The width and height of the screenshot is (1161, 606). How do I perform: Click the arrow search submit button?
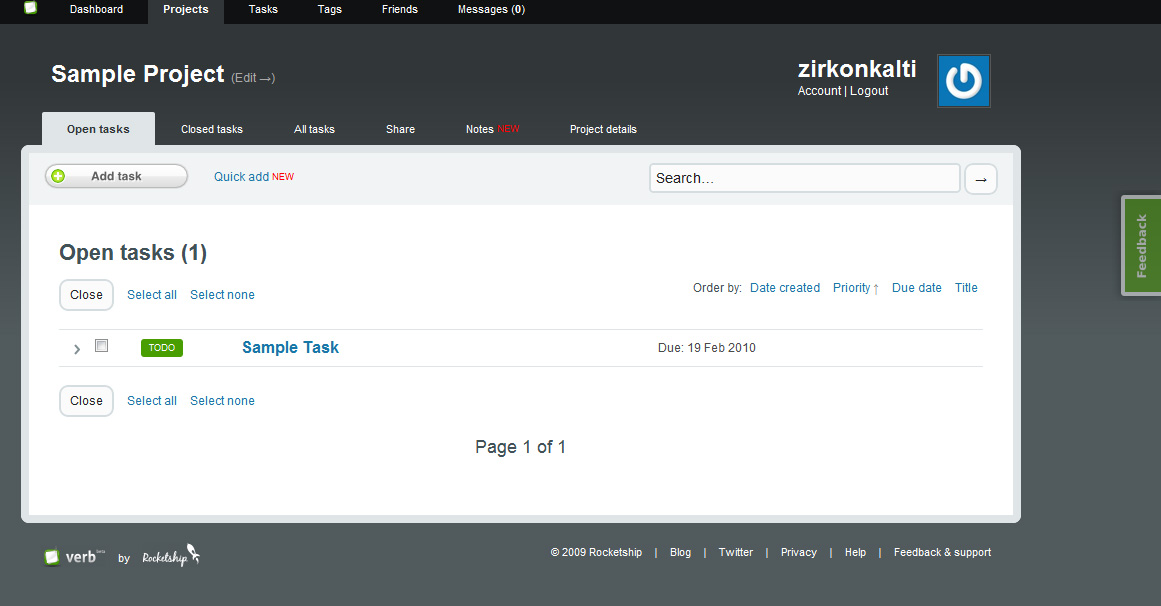[x=980, y=179]
